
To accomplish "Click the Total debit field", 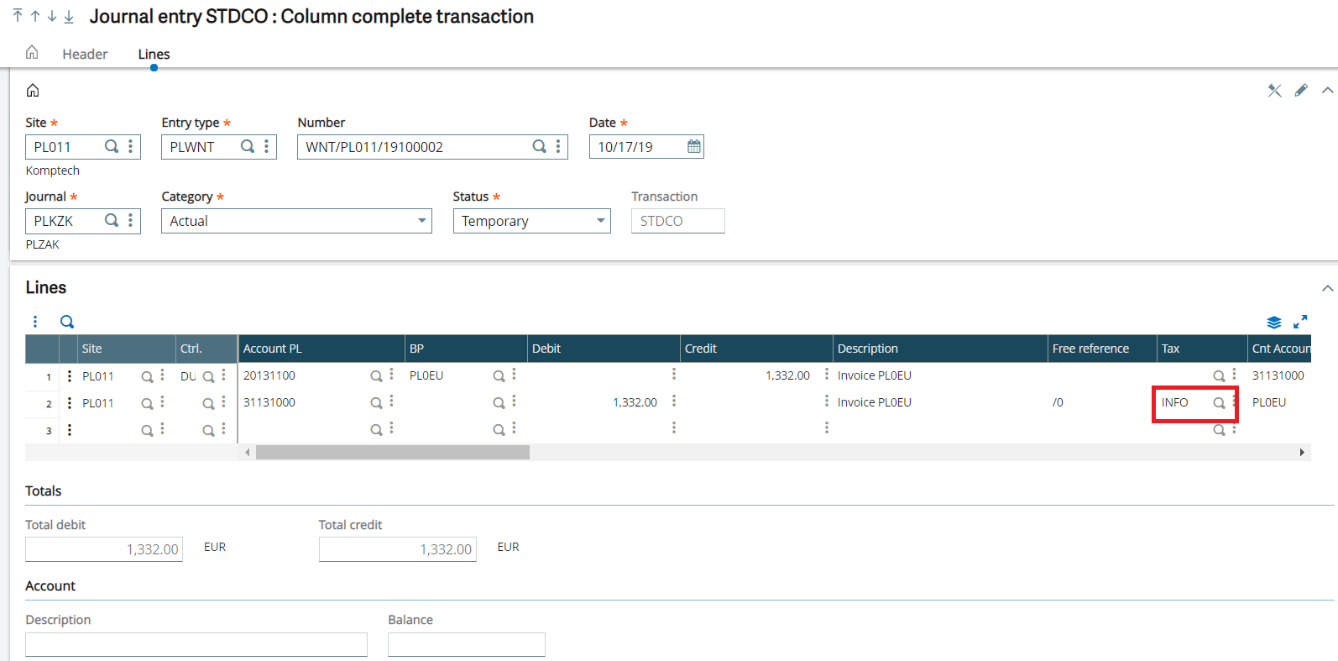I will coord(104,549).
